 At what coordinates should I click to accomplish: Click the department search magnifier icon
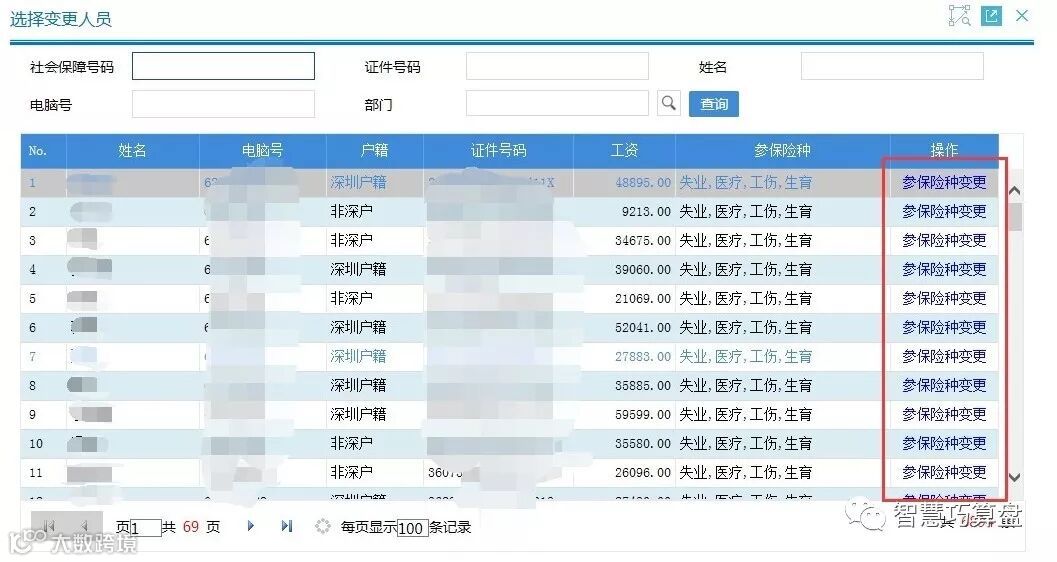pos(668,103)
